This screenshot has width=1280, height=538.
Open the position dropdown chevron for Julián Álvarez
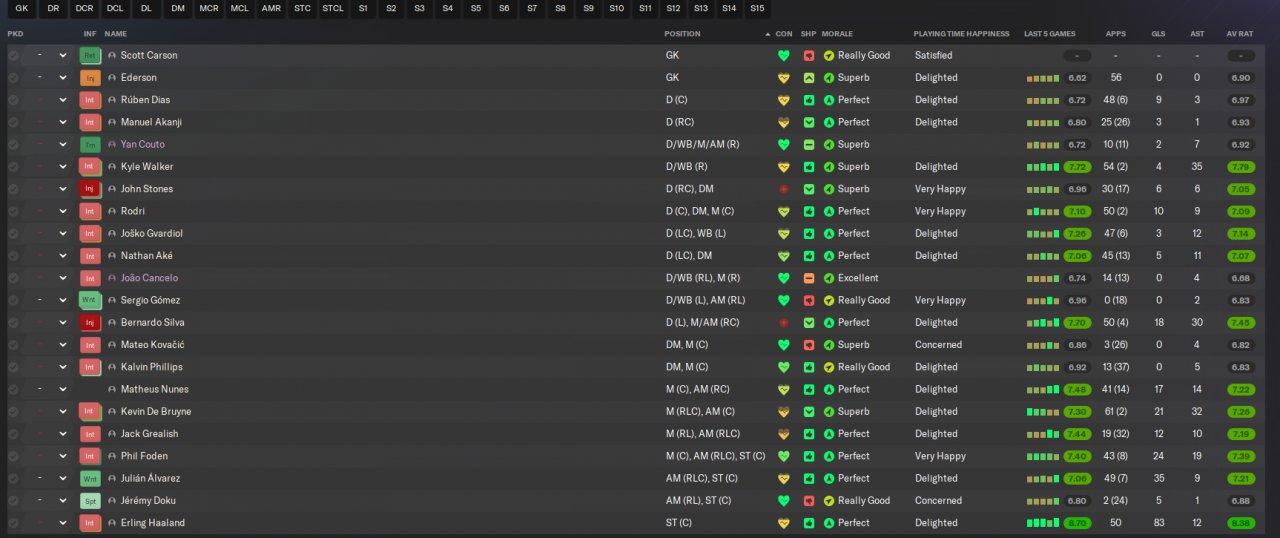click(63, 479)
